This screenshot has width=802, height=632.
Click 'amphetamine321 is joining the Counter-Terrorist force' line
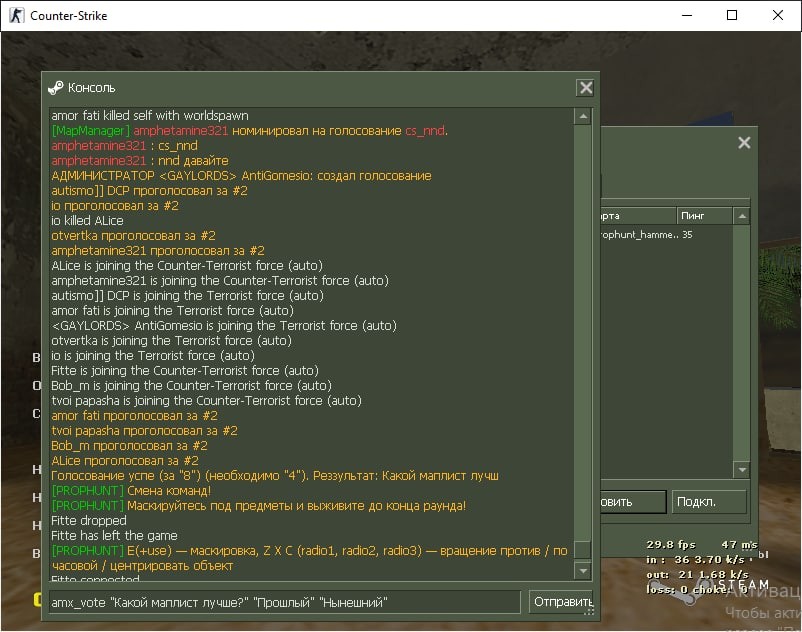point(220,281)
